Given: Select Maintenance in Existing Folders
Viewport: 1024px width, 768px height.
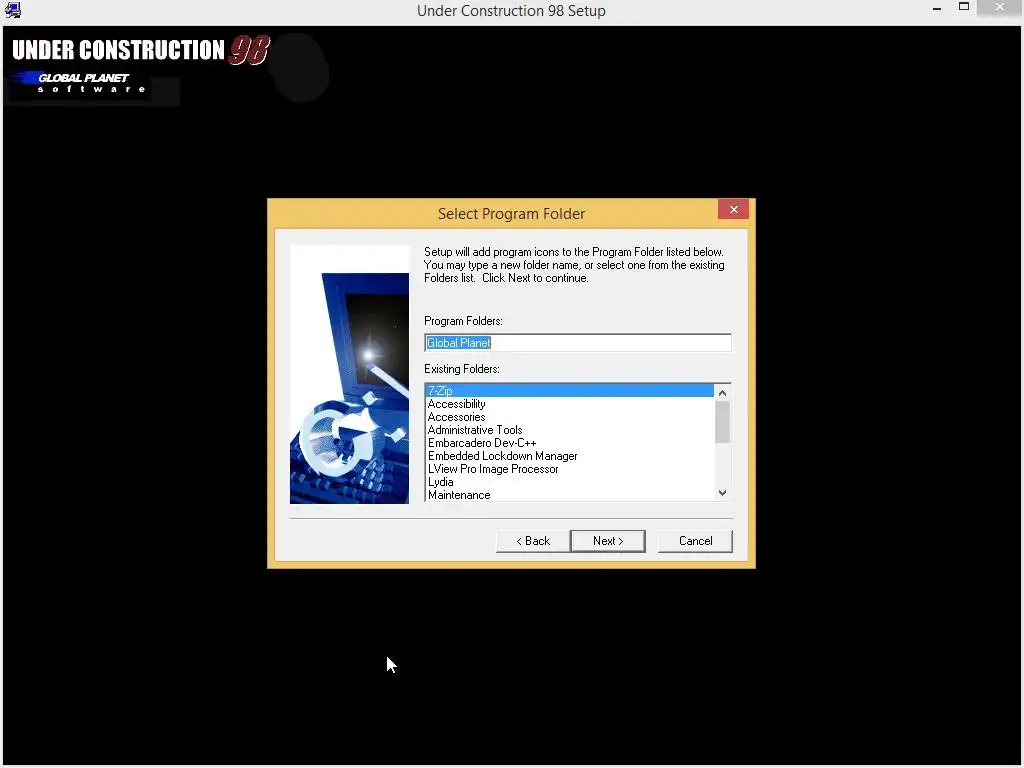Looking at the screenshot, I should [569, 495].
